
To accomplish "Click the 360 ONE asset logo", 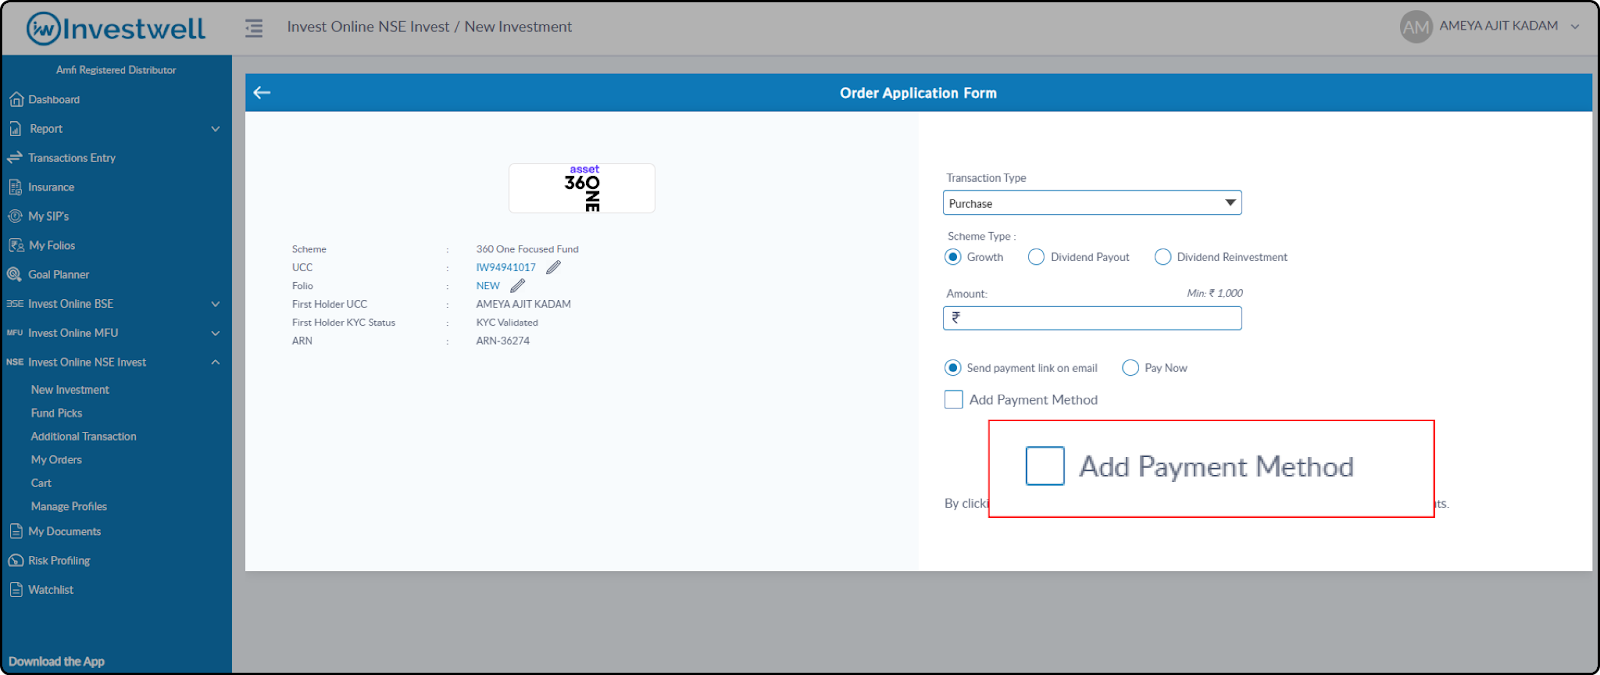I will tap(582, 188).
